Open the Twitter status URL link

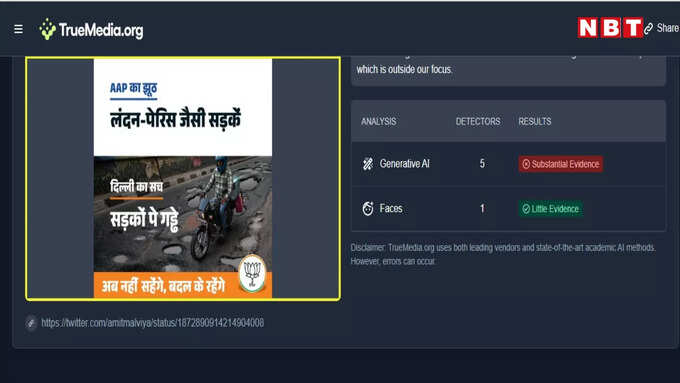coord(153,323)
